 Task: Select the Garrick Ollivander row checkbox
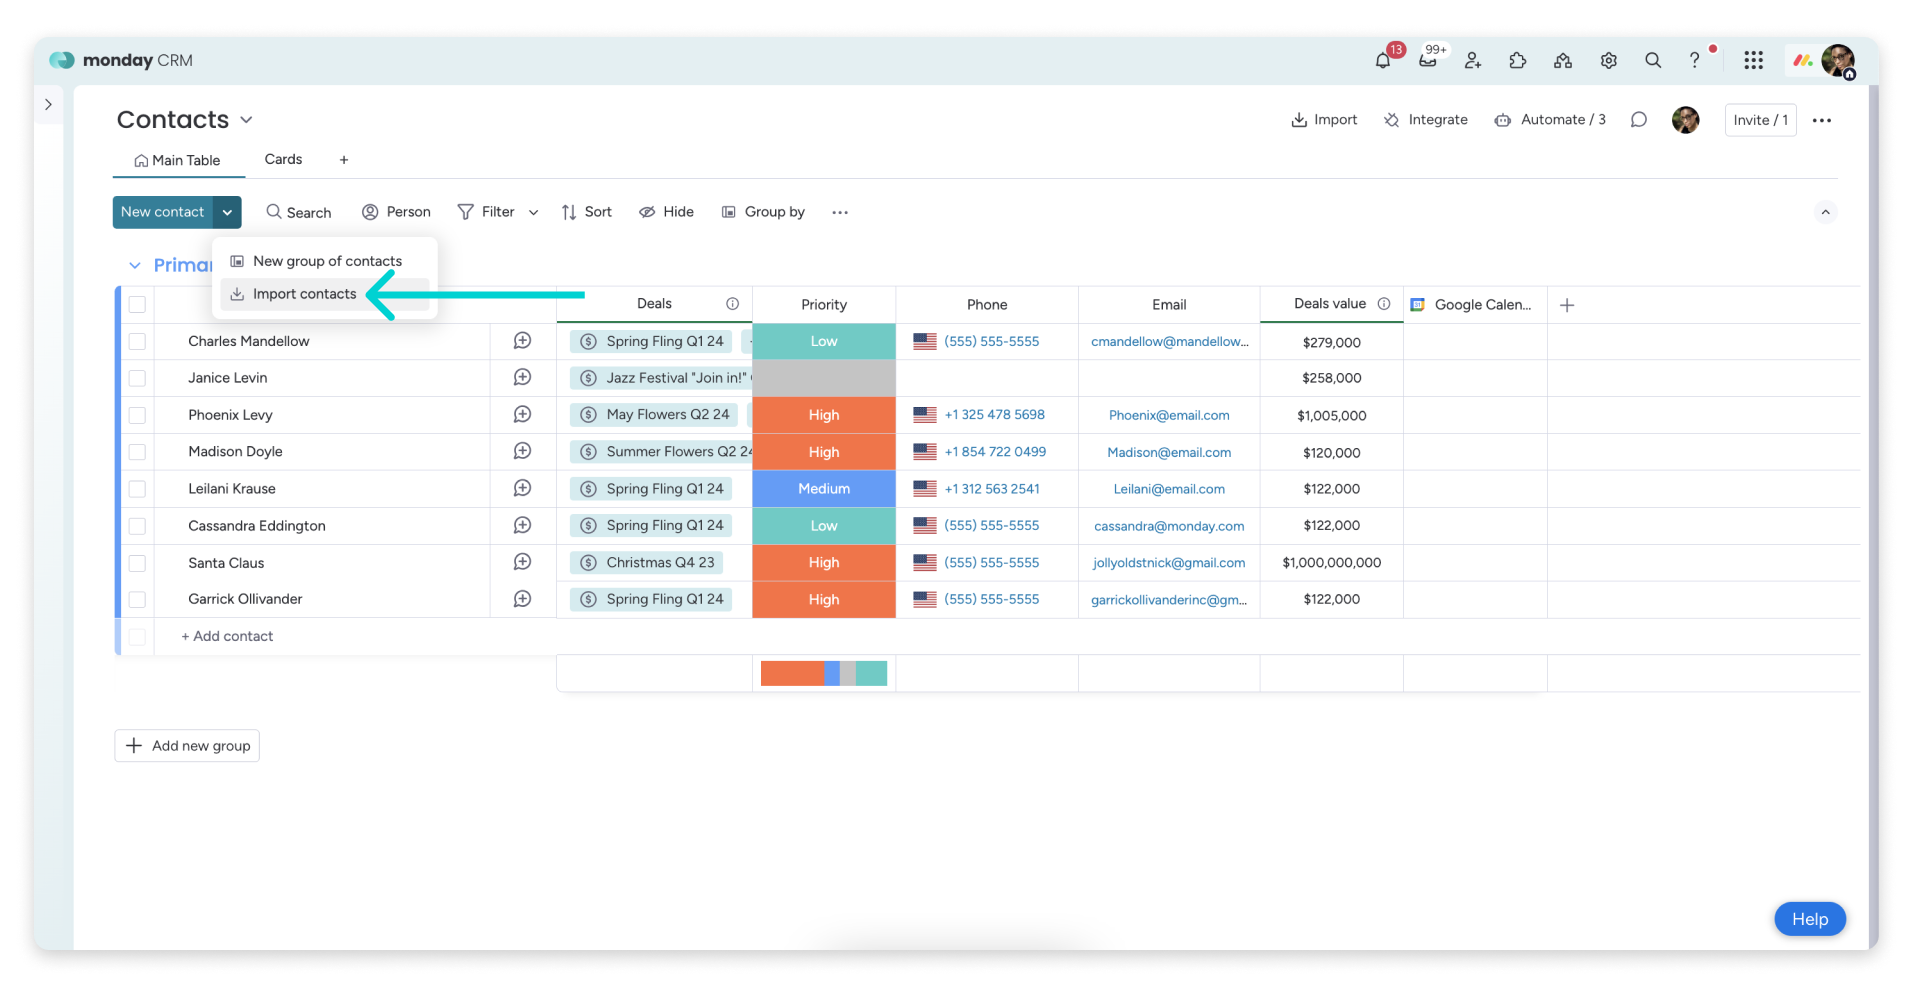137,600
